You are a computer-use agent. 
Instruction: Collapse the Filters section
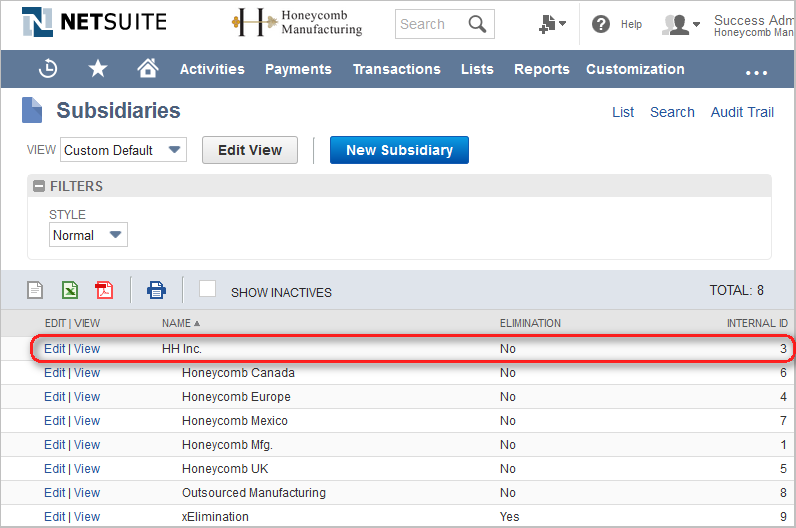[x=39, y=186]
